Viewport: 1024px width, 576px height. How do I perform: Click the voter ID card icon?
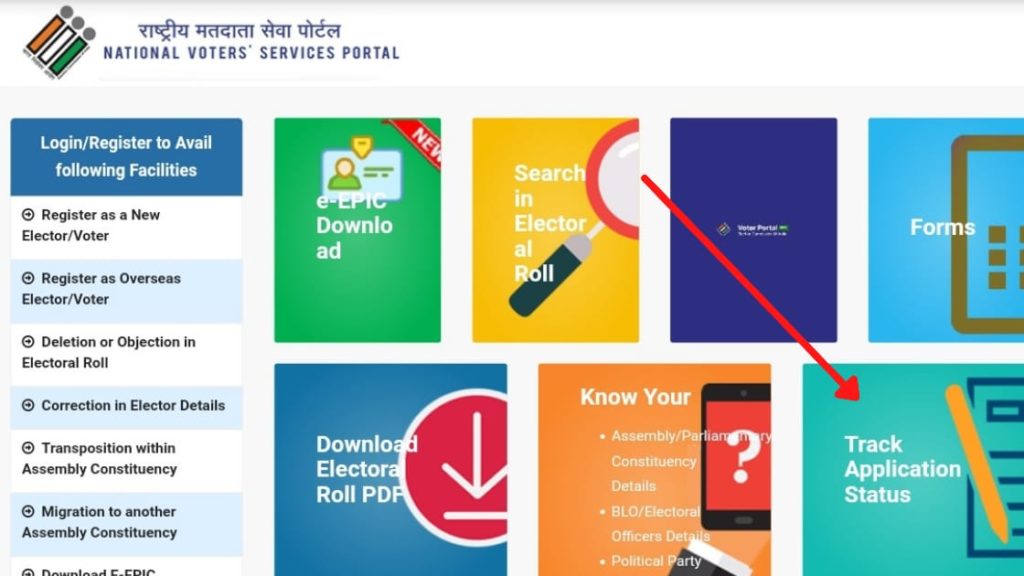point(360,168)
